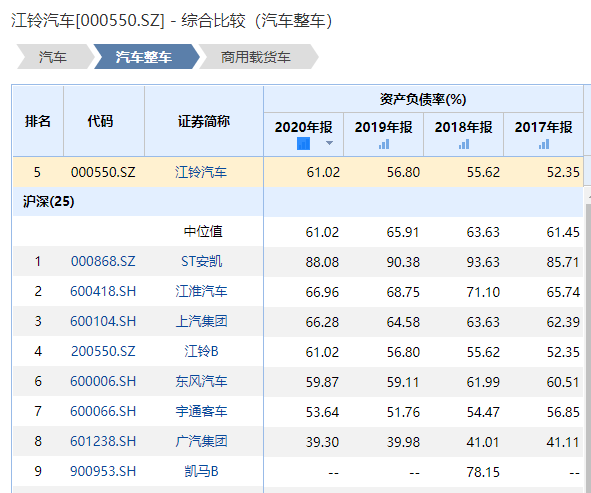This screenshot has width=591, height=493.
Task: Click the 证券简称 column header
Action: 204,121
